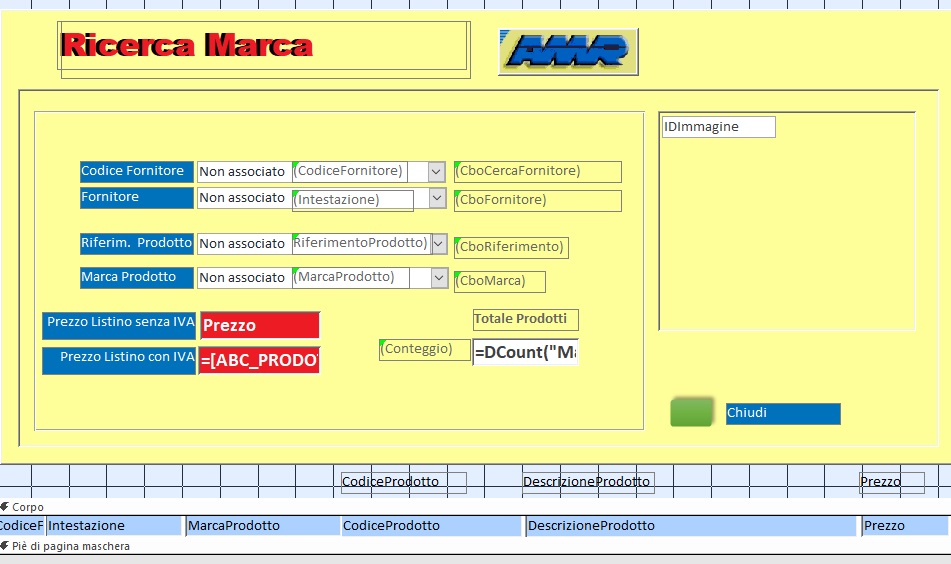Expand the RiferimentoProdotto combo box arrow
951x564 pixels.
coord(437,243)
